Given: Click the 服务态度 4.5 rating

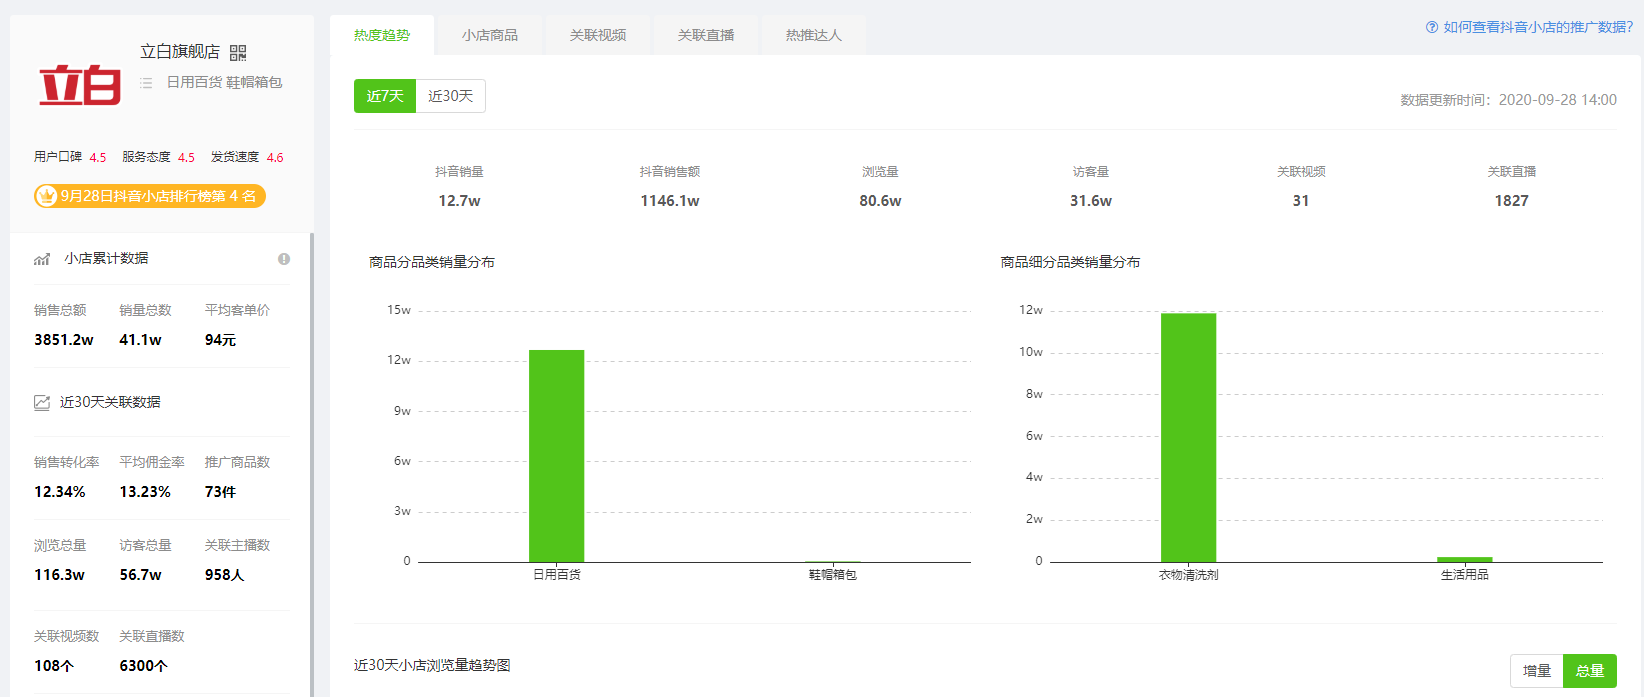Looking at the screenshot, I should (x=158, y=157).
